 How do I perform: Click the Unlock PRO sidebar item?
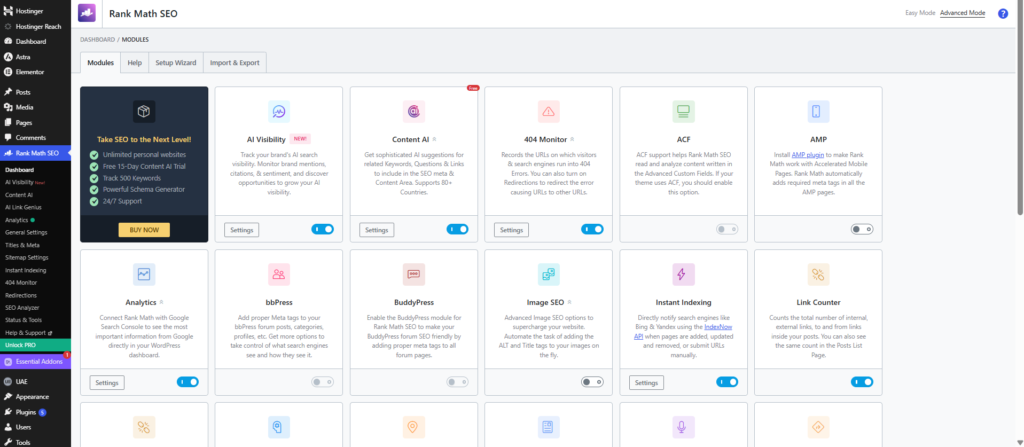[x=35, y=344]
